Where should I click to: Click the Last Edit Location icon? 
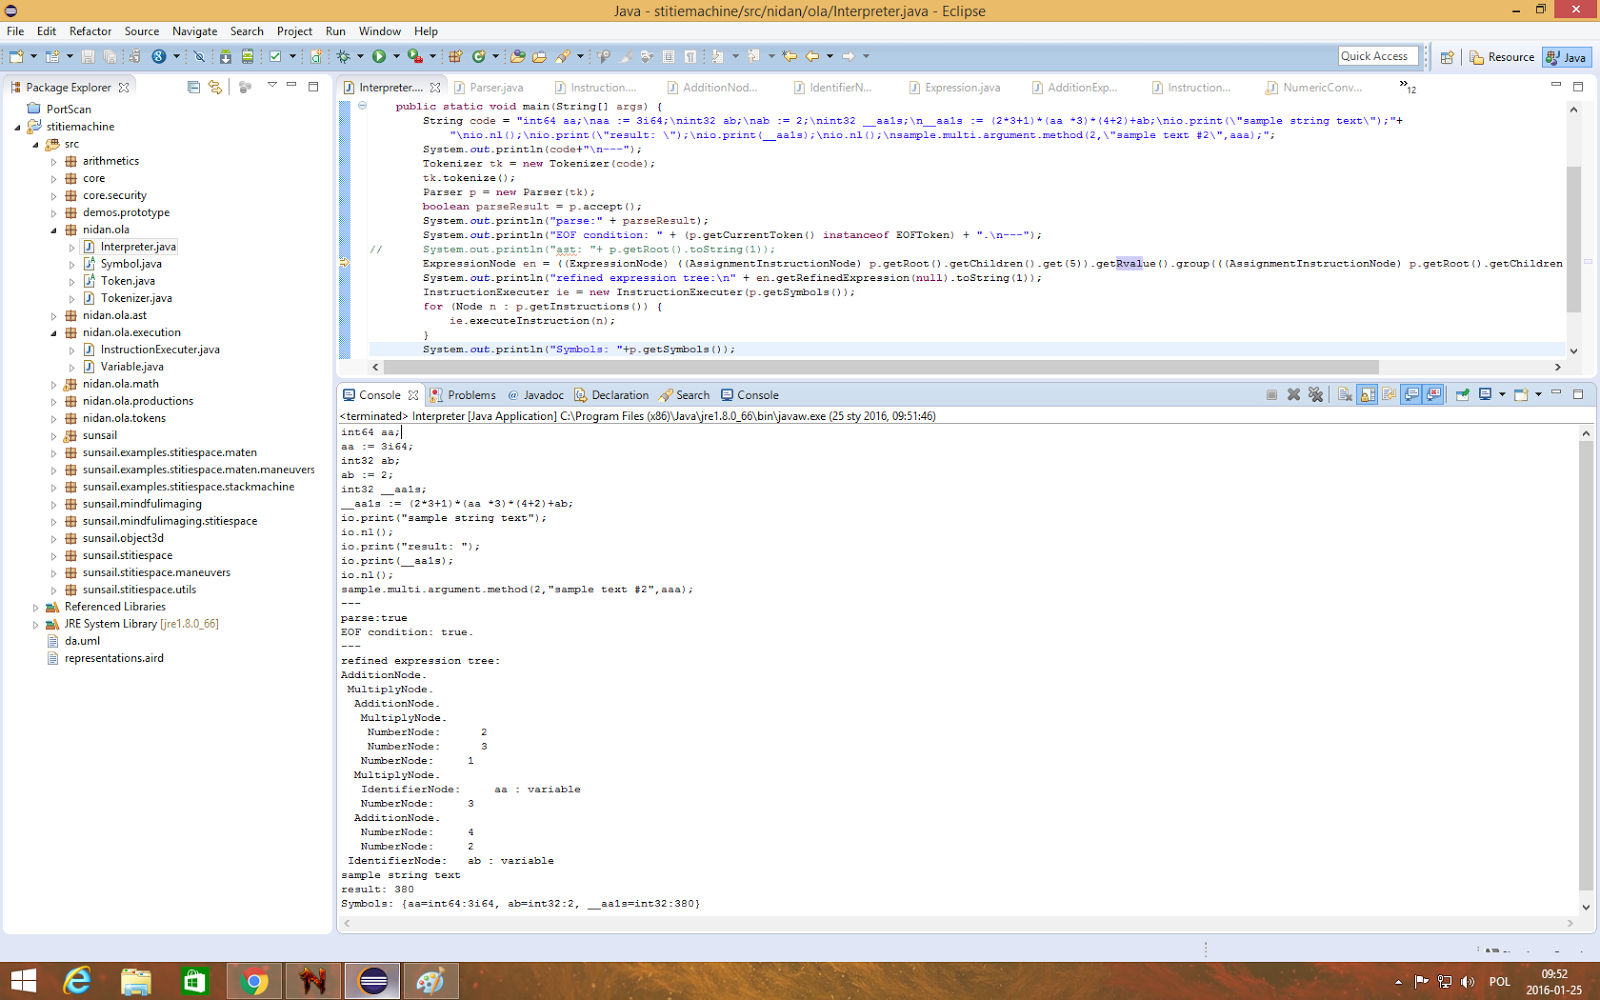[x=790, y=57]
